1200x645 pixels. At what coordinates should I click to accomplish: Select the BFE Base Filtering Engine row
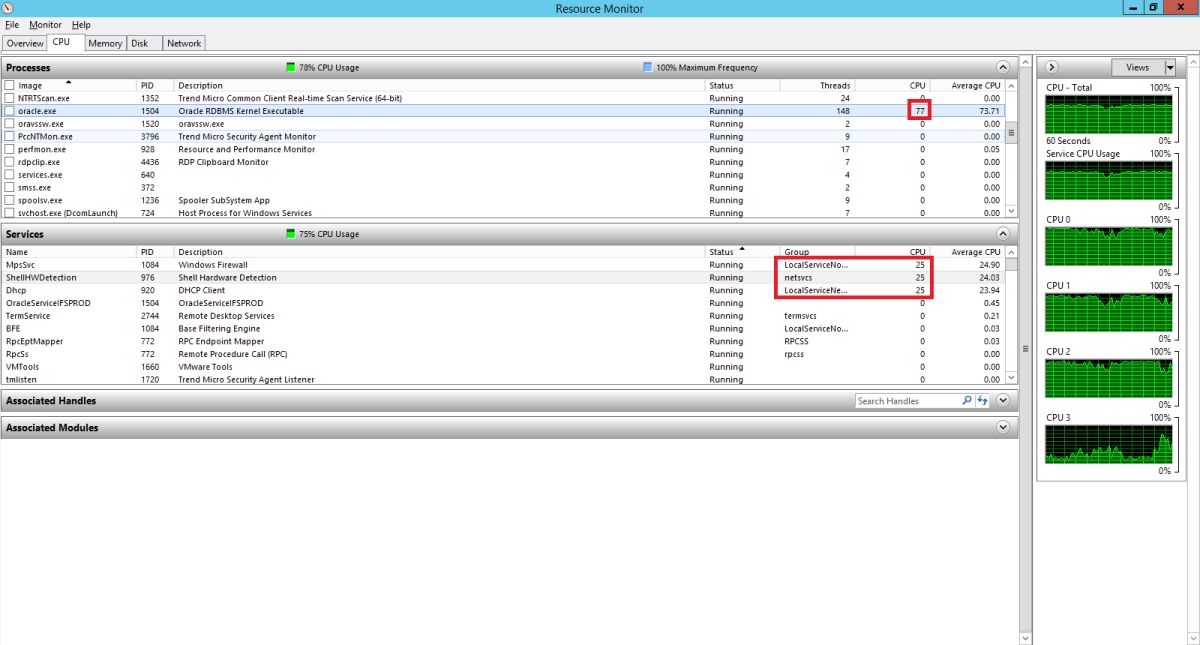pos(503,328)
